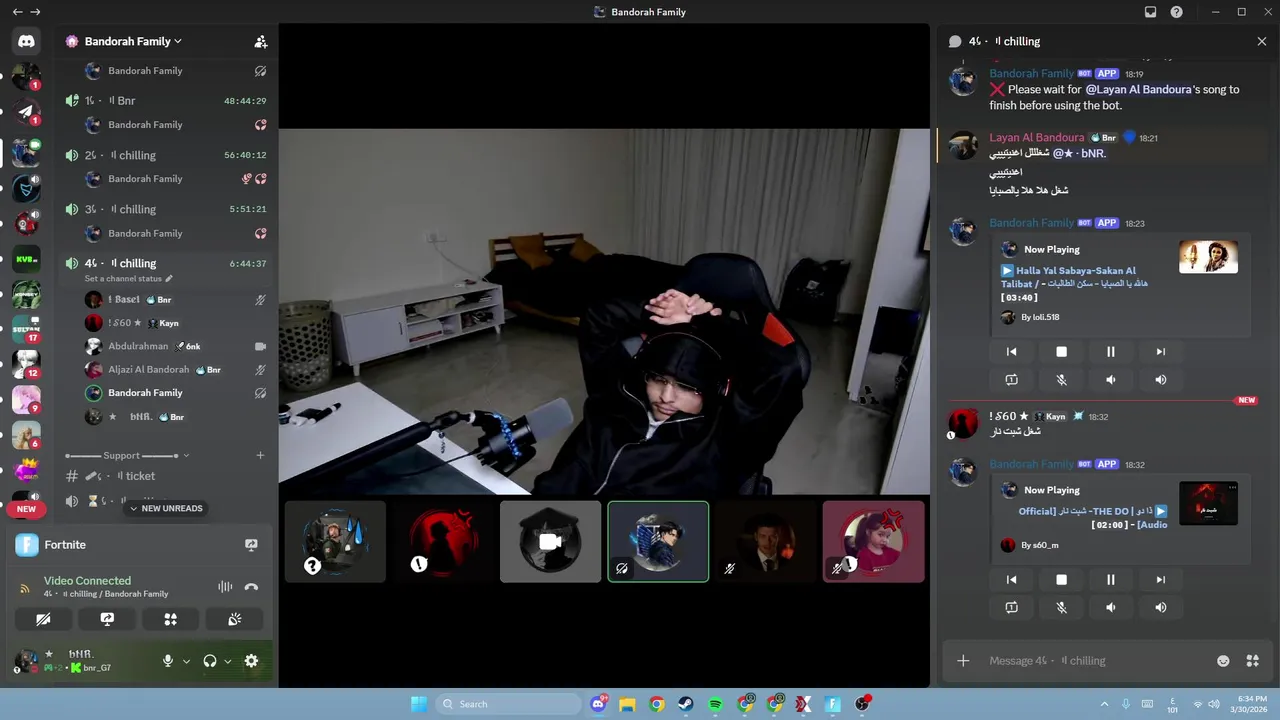Disconnect from voice with hang-up icon
1280x720 pixels.
(251, 587)
